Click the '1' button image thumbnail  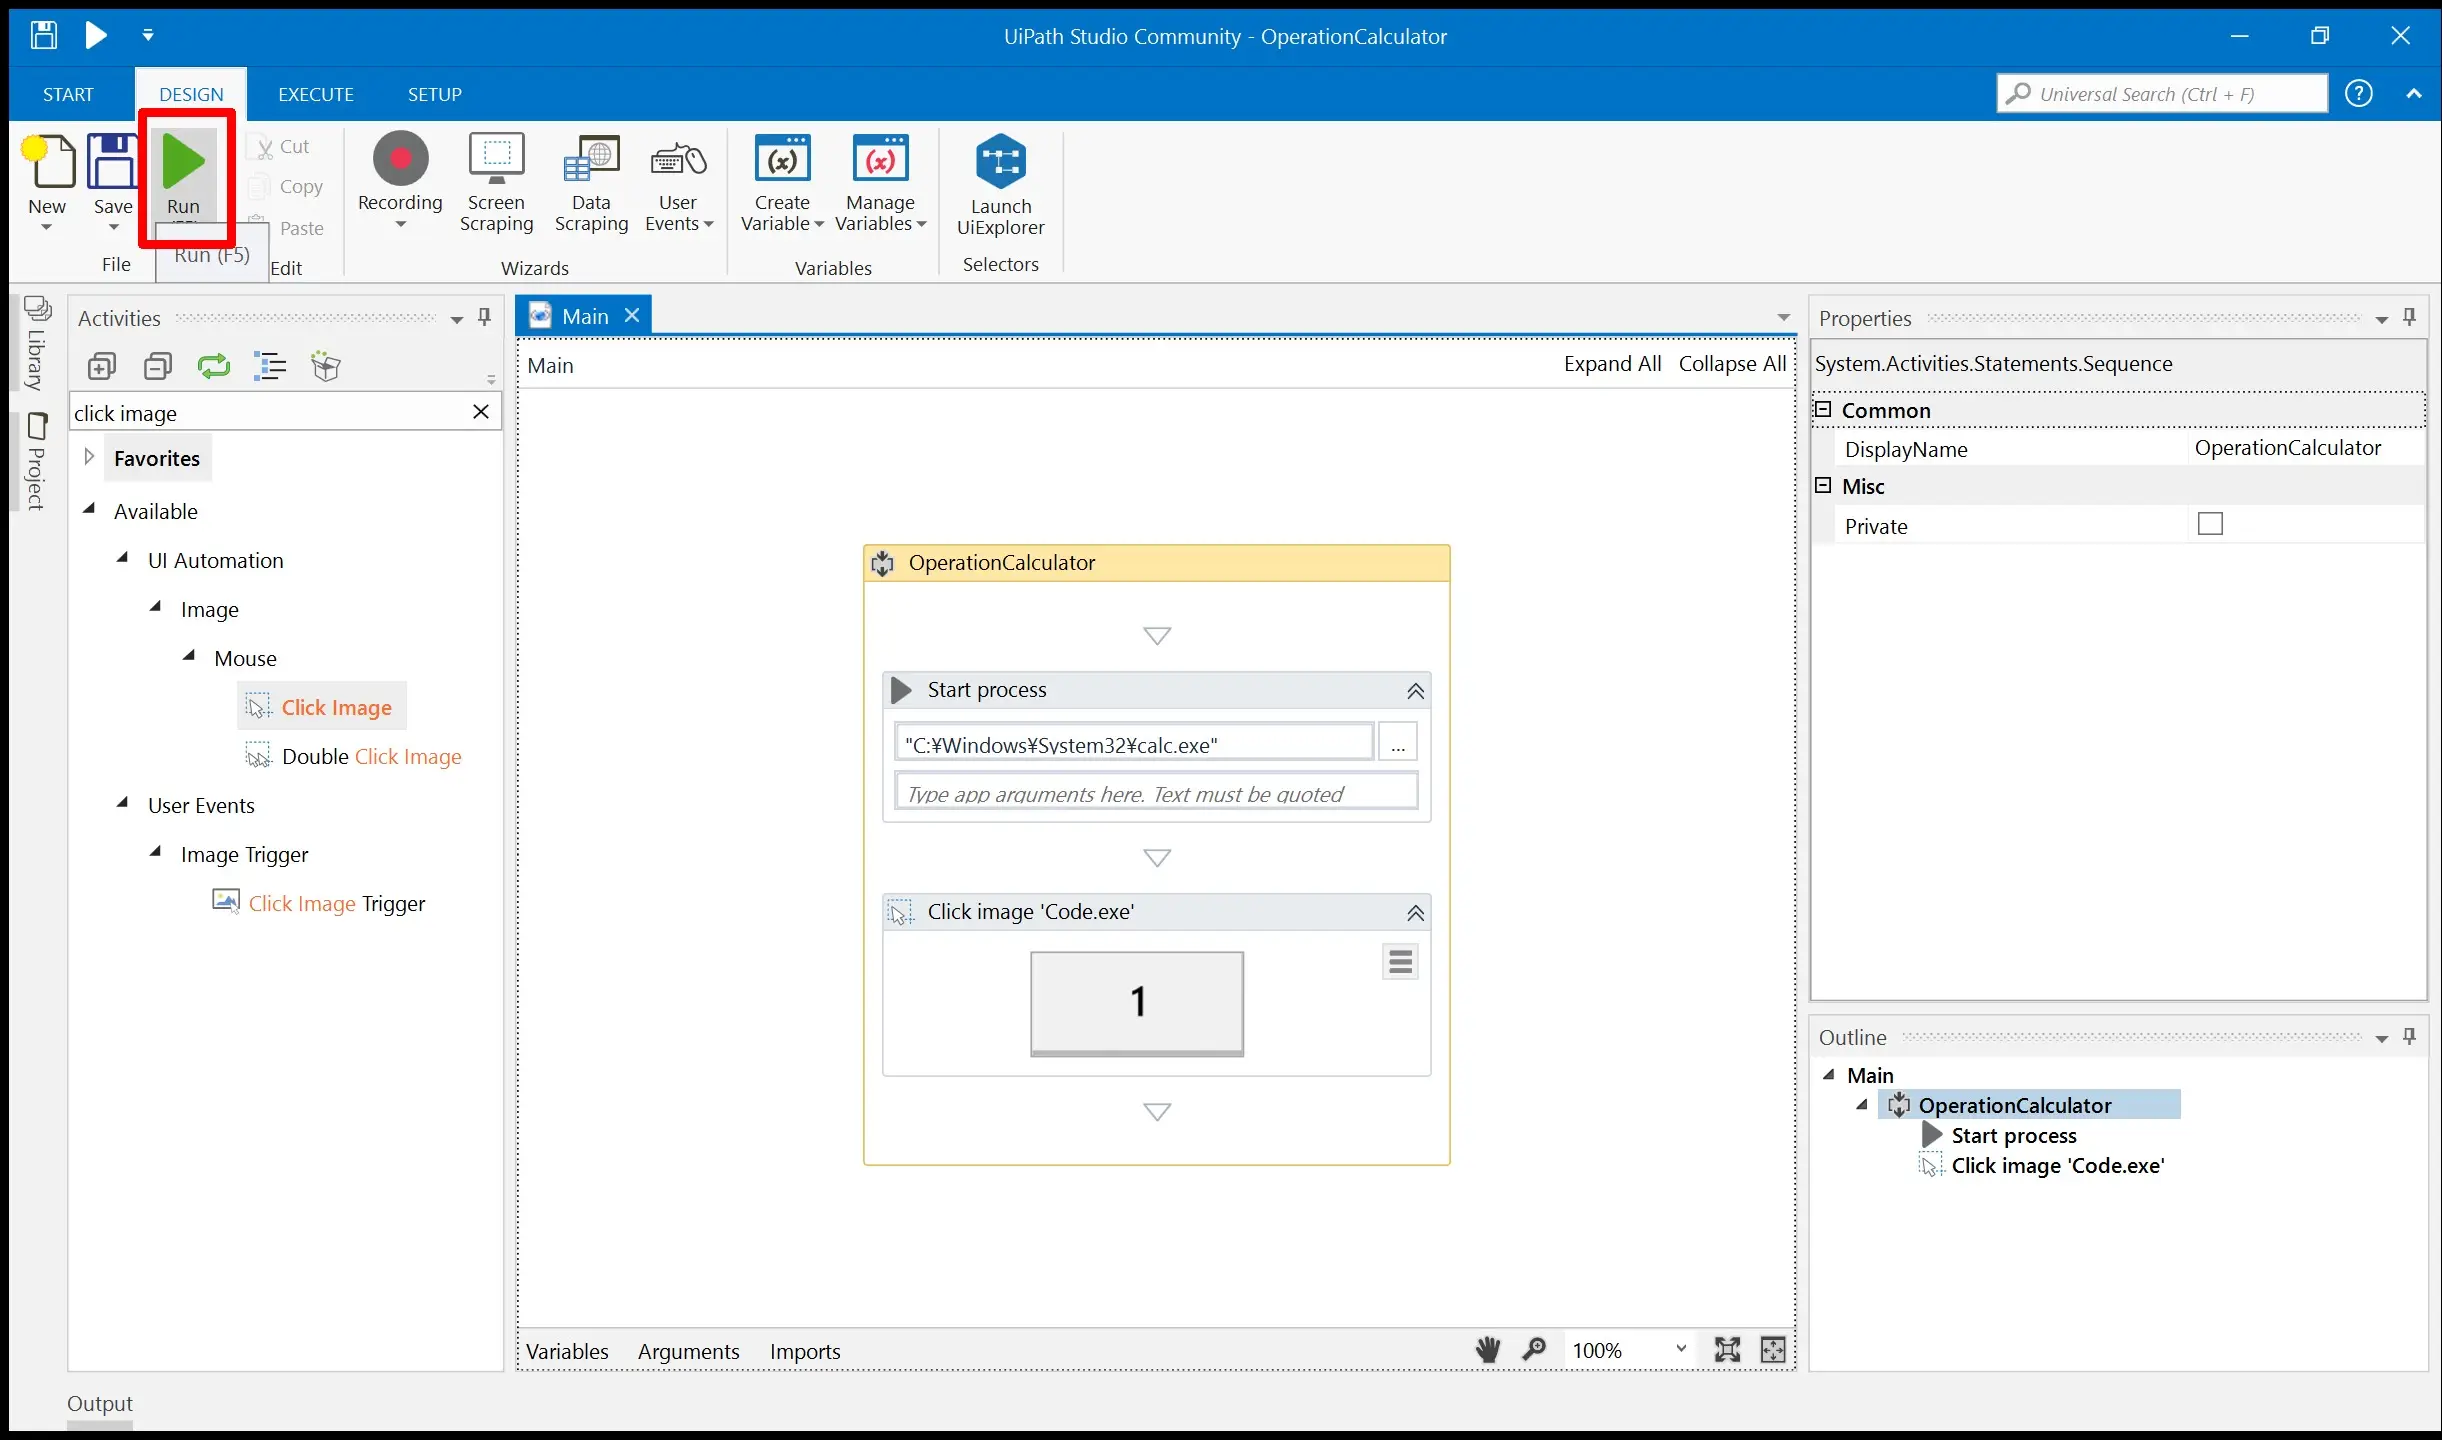point(1137,1003)
